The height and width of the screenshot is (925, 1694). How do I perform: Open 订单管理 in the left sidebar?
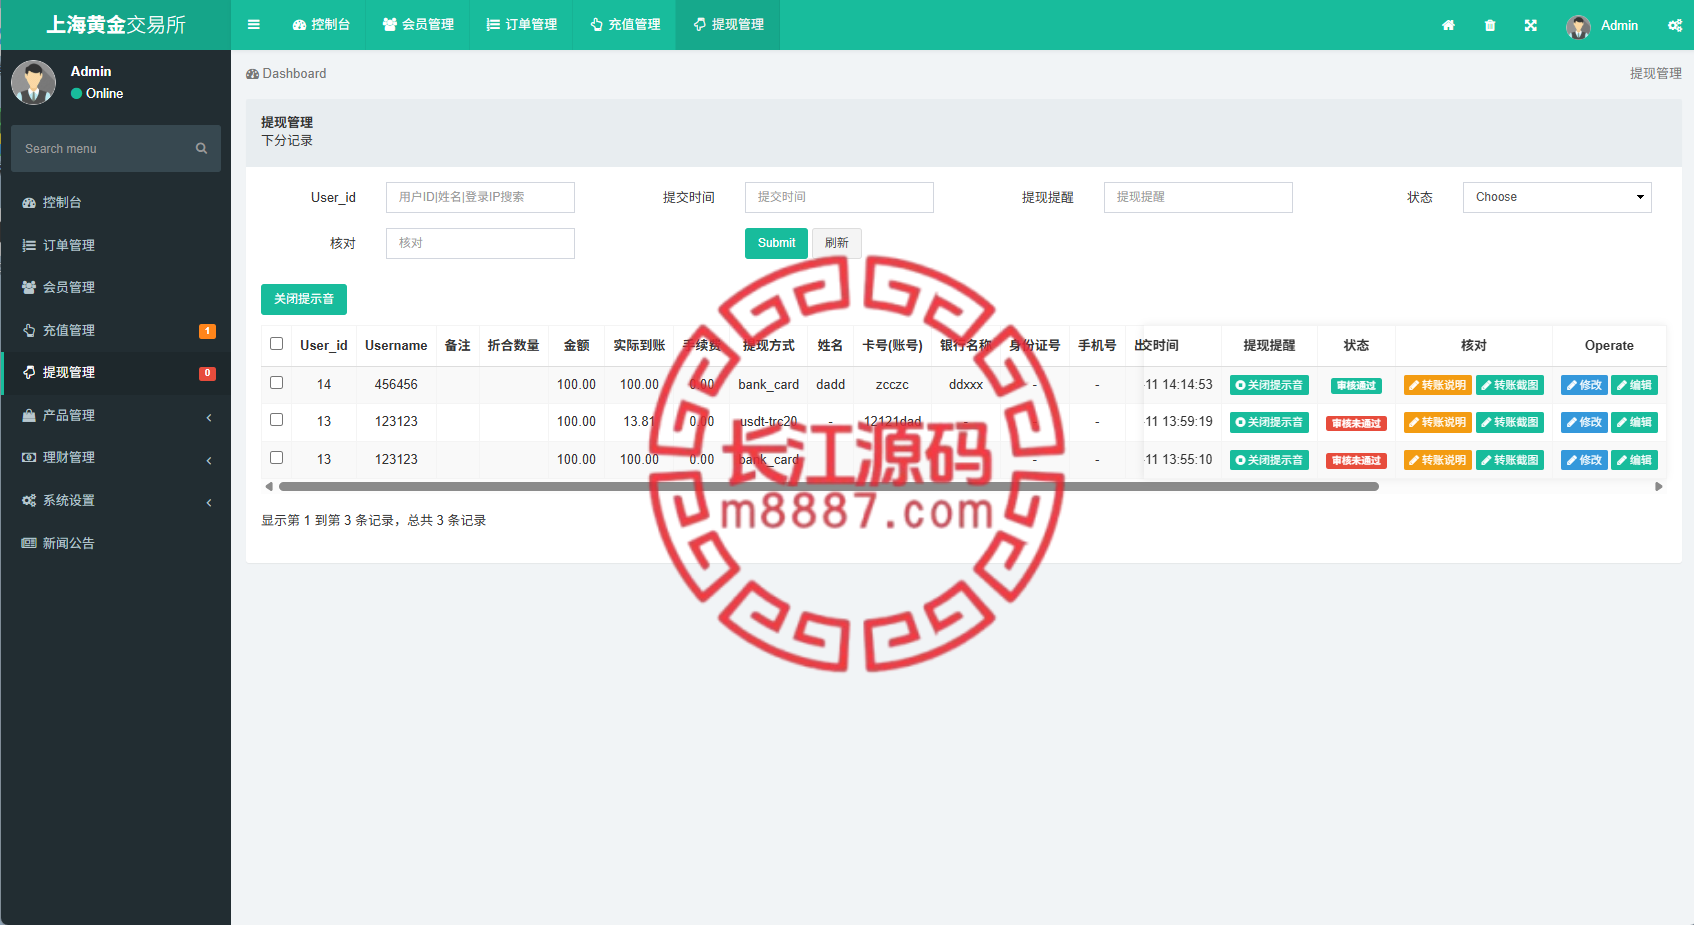pos(116,245)
